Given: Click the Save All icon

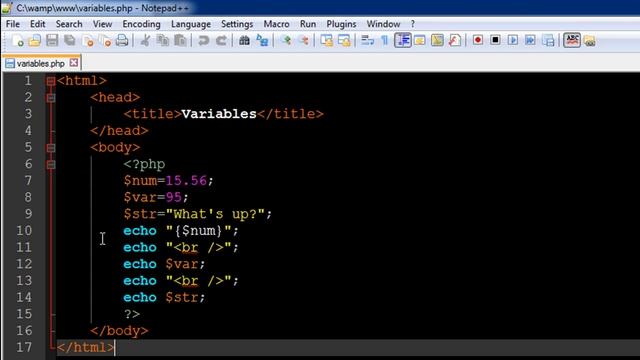Looking at the screenshot, I should pos(70,40).
